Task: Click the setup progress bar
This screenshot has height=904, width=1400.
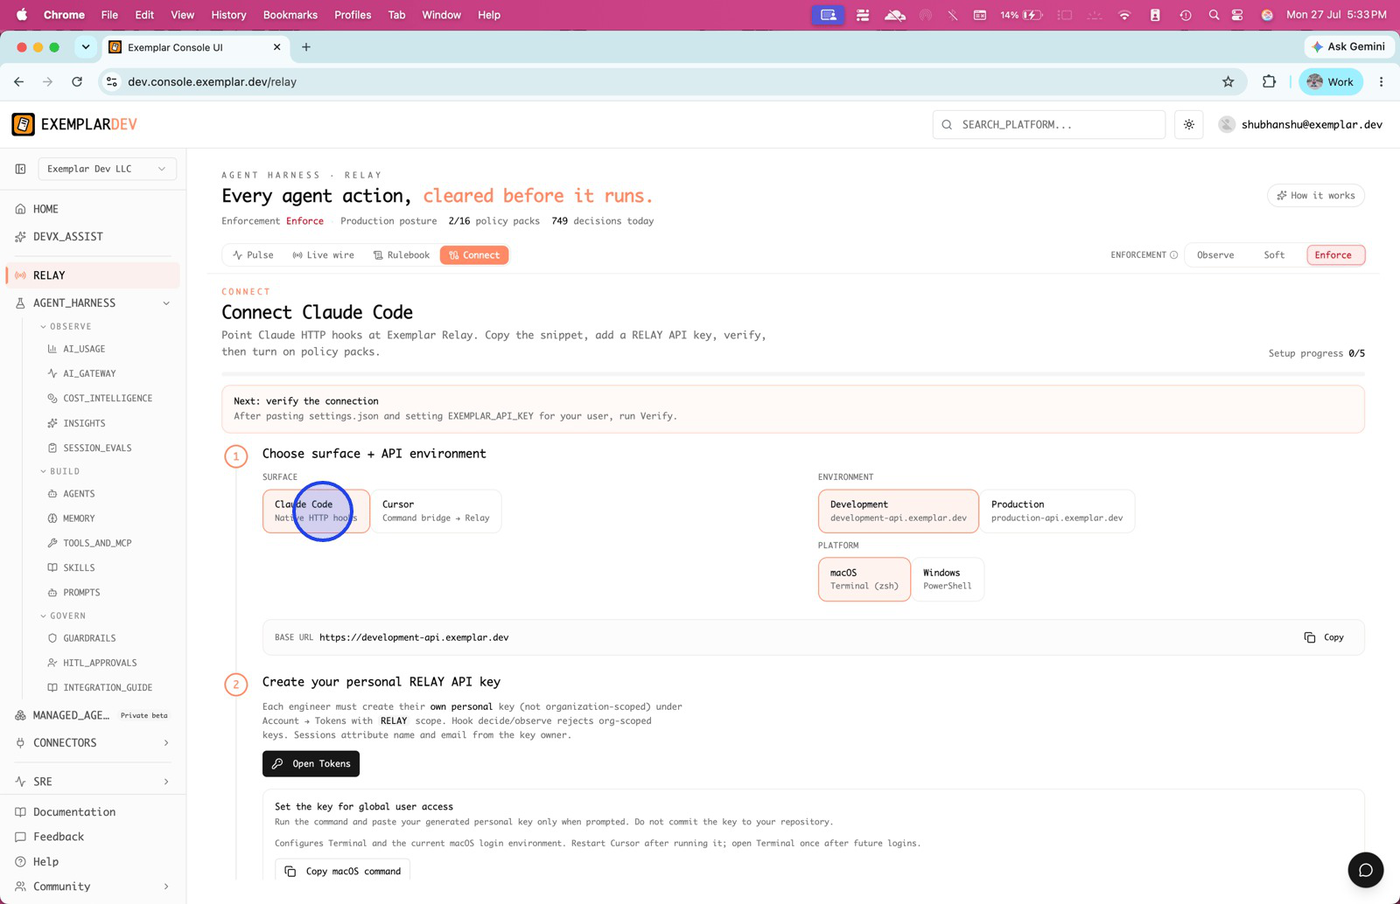Action: (x=793, y=374)
